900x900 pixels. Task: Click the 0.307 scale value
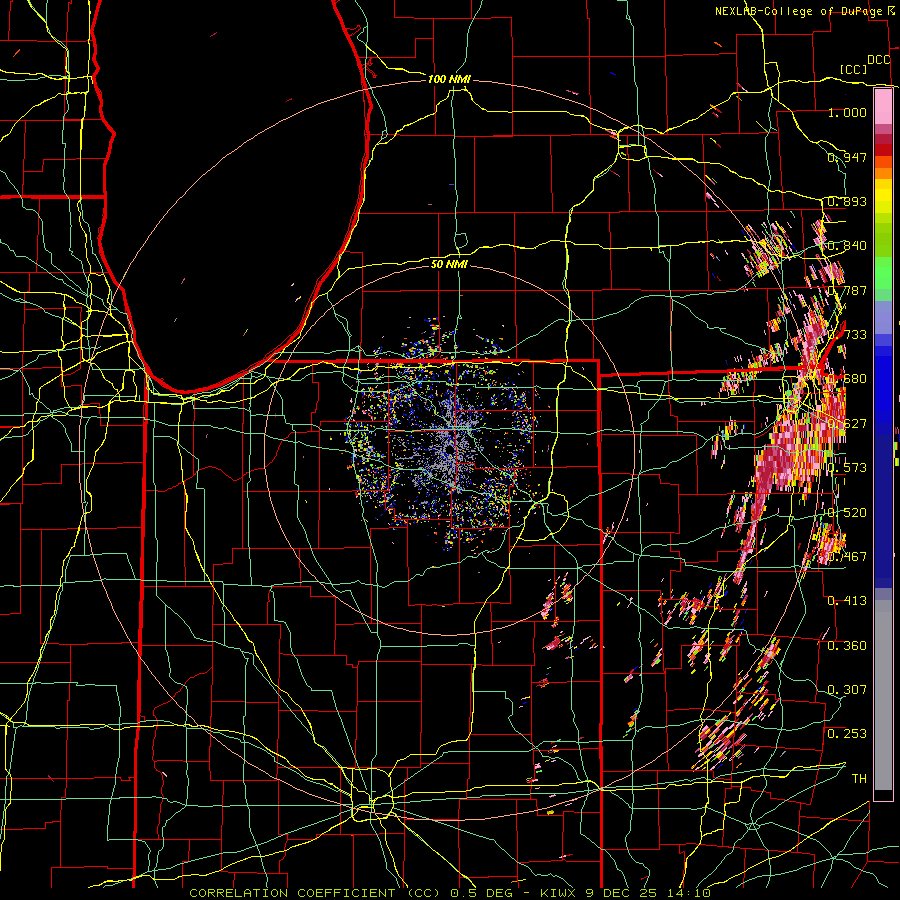847,689
